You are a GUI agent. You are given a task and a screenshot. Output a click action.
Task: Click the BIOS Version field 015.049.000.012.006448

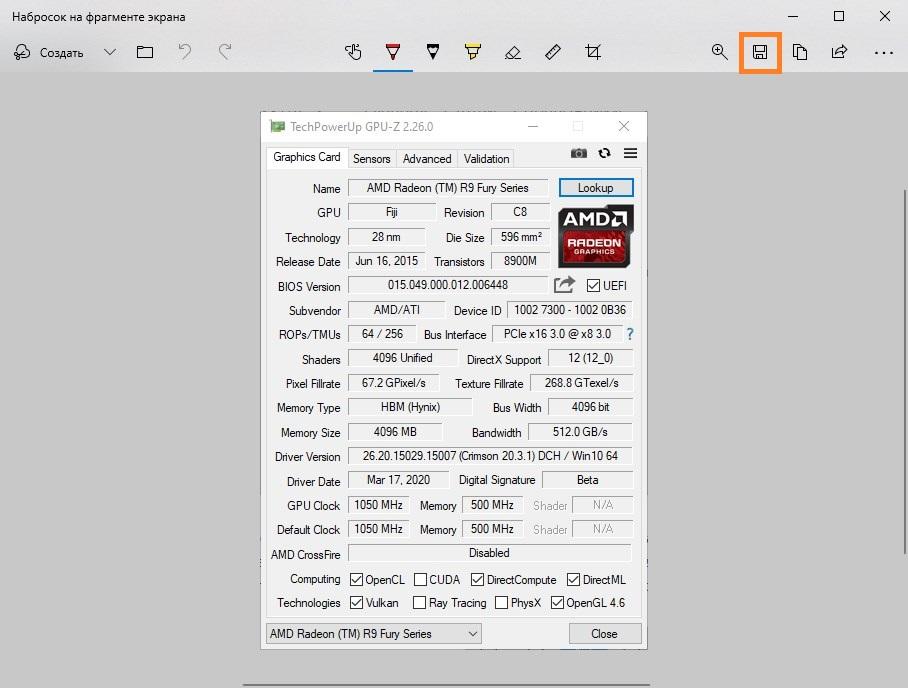click(x=448, y=285)
